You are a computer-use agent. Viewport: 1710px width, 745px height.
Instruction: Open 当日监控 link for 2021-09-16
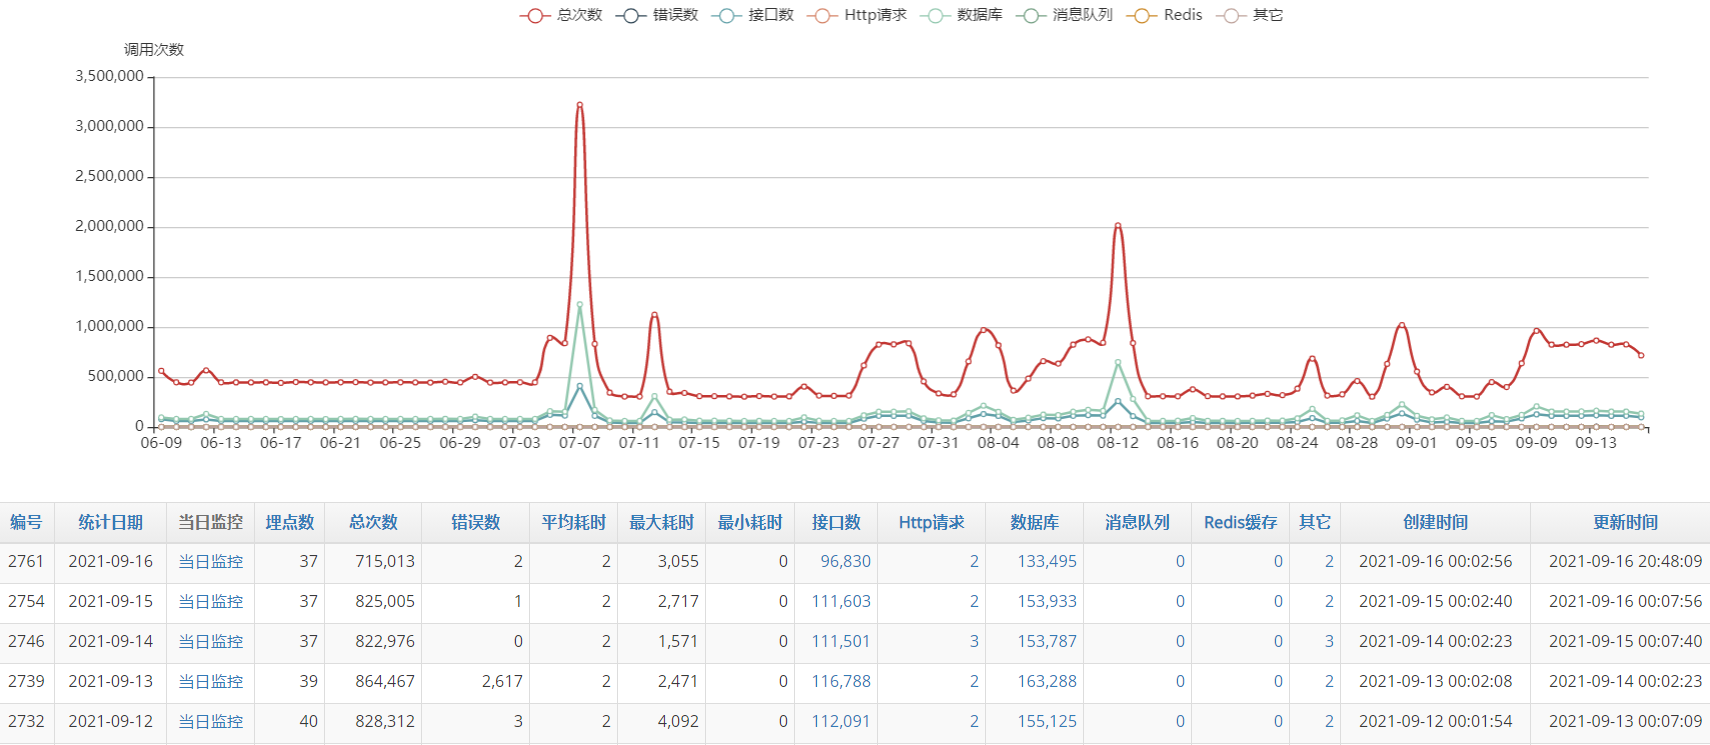point(210,562)
